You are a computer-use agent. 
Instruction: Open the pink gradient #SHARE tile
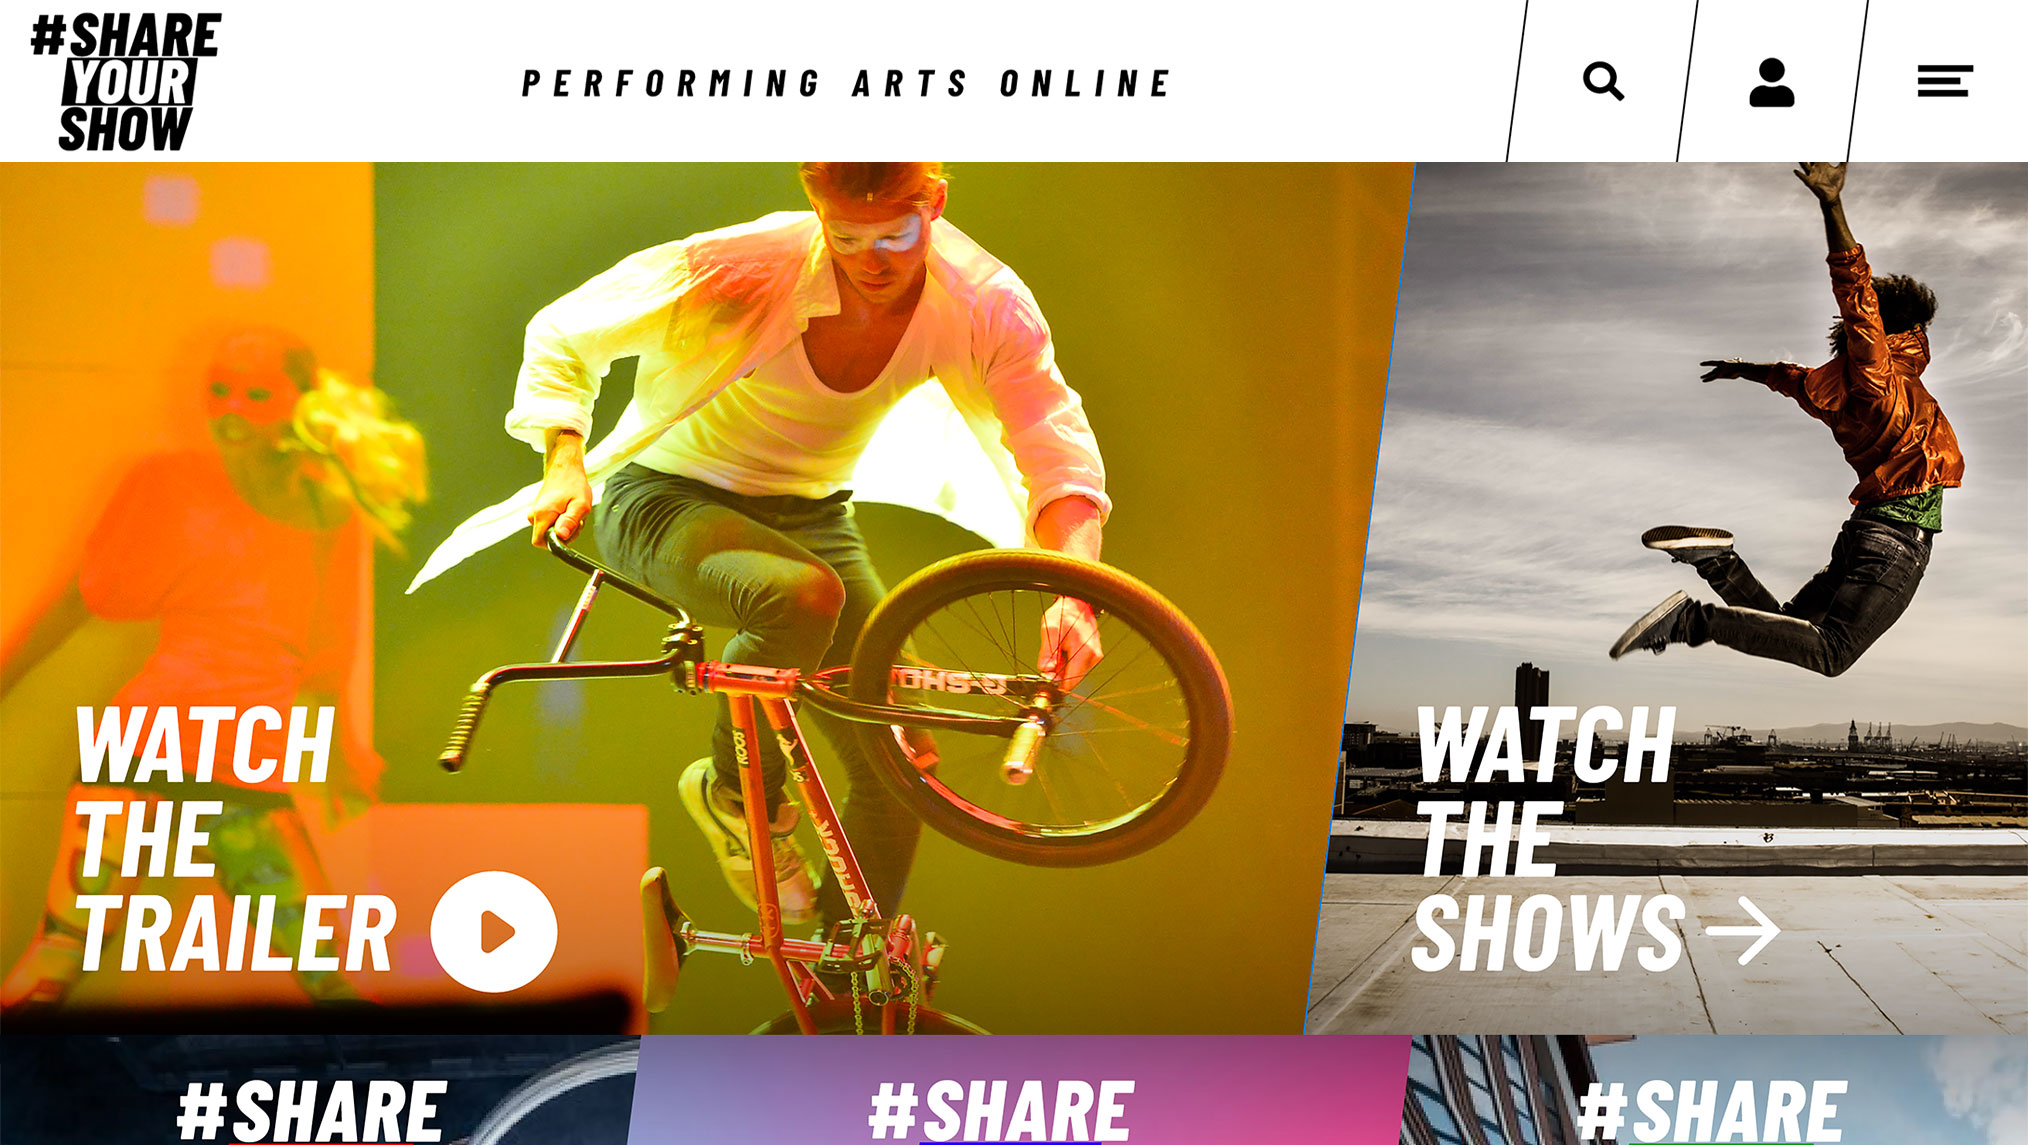(x=1018, y=1090)
